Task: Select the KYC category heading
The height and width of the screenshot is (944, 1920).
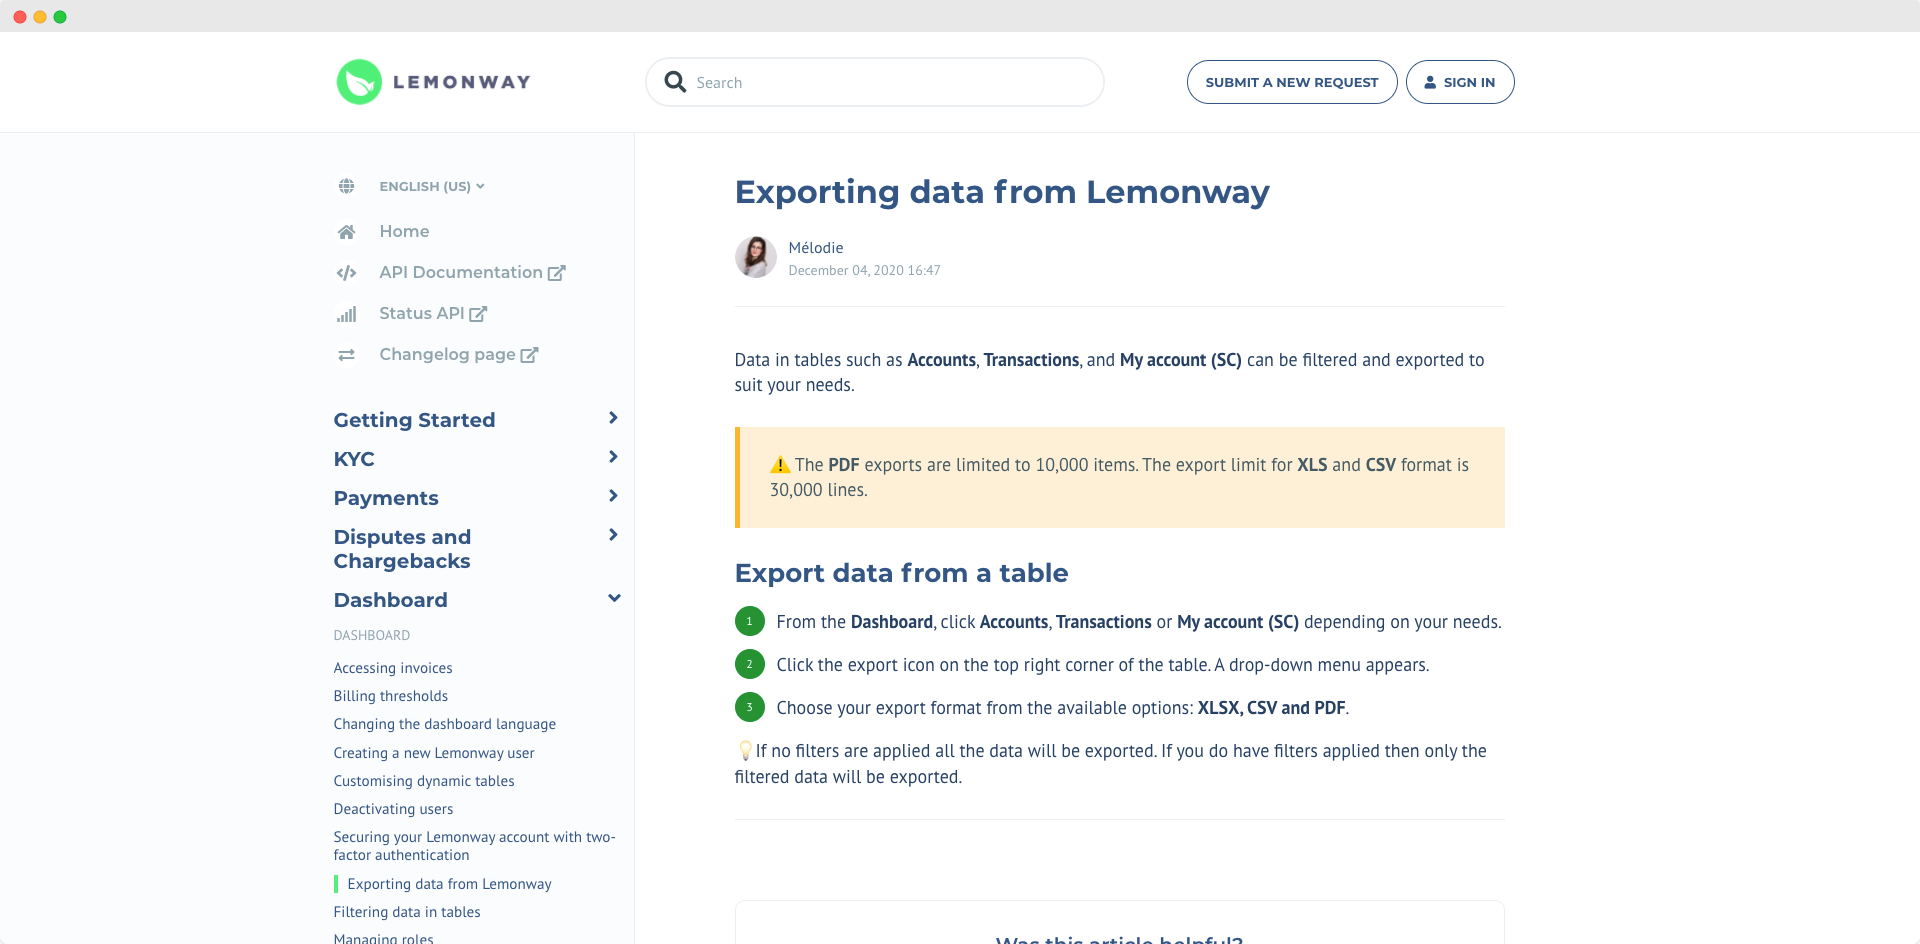Action: pos(354,459)
